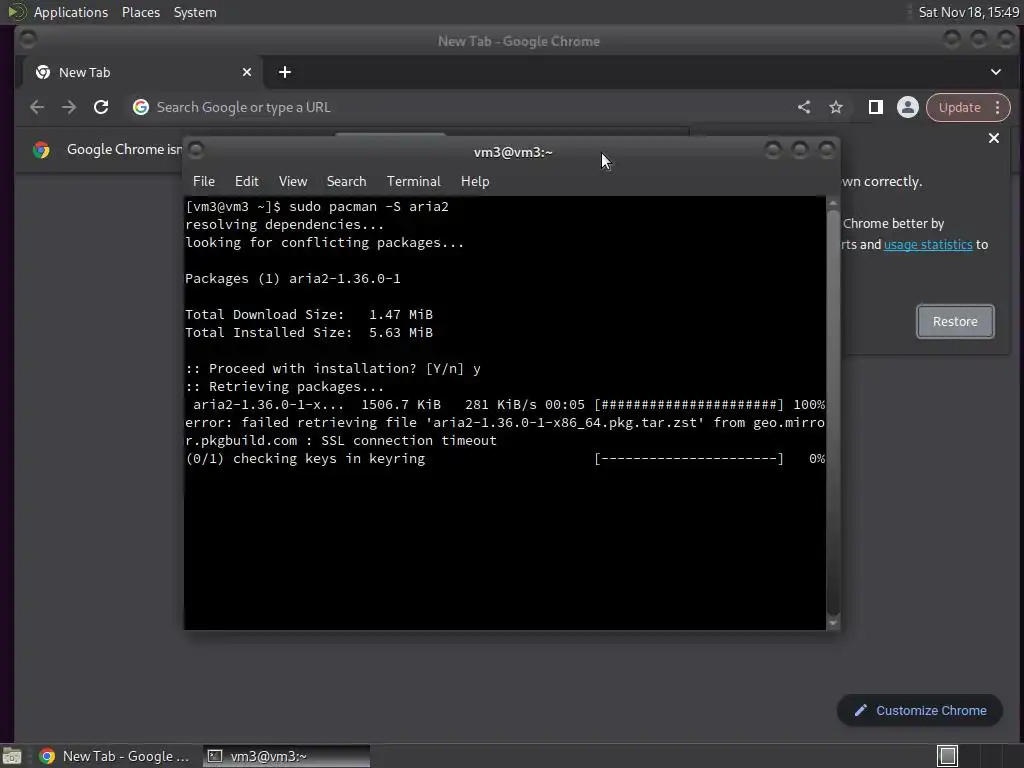This screenshot has height=768, width=1024.
Task: Open a new Chrome tab
Action: [285, 72]
